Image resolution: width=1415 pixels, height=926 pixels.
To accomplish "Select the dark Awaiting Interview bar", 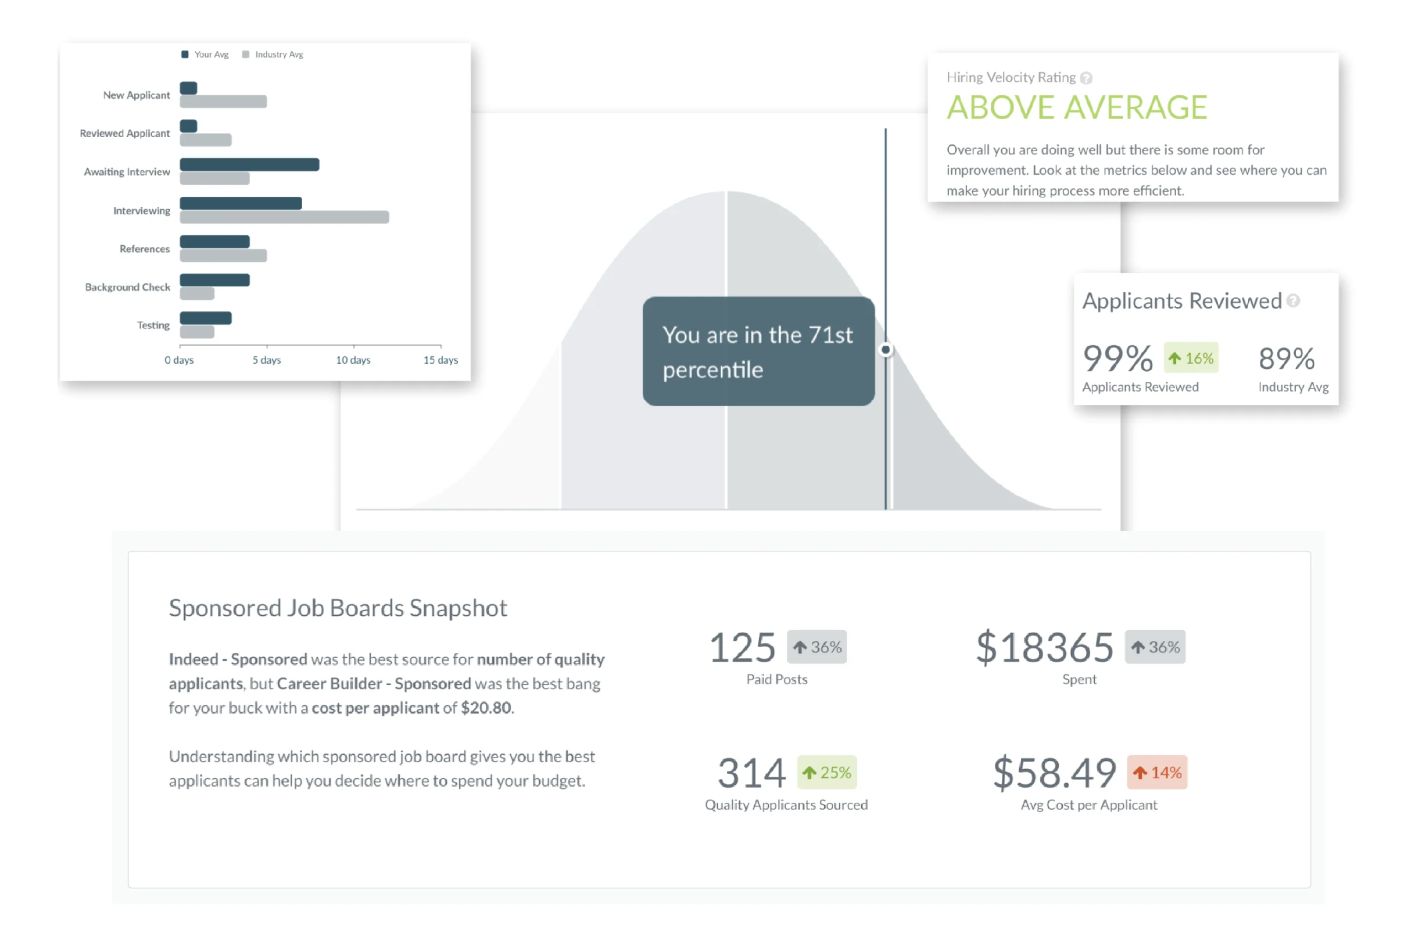I will [x=249, y=165].
